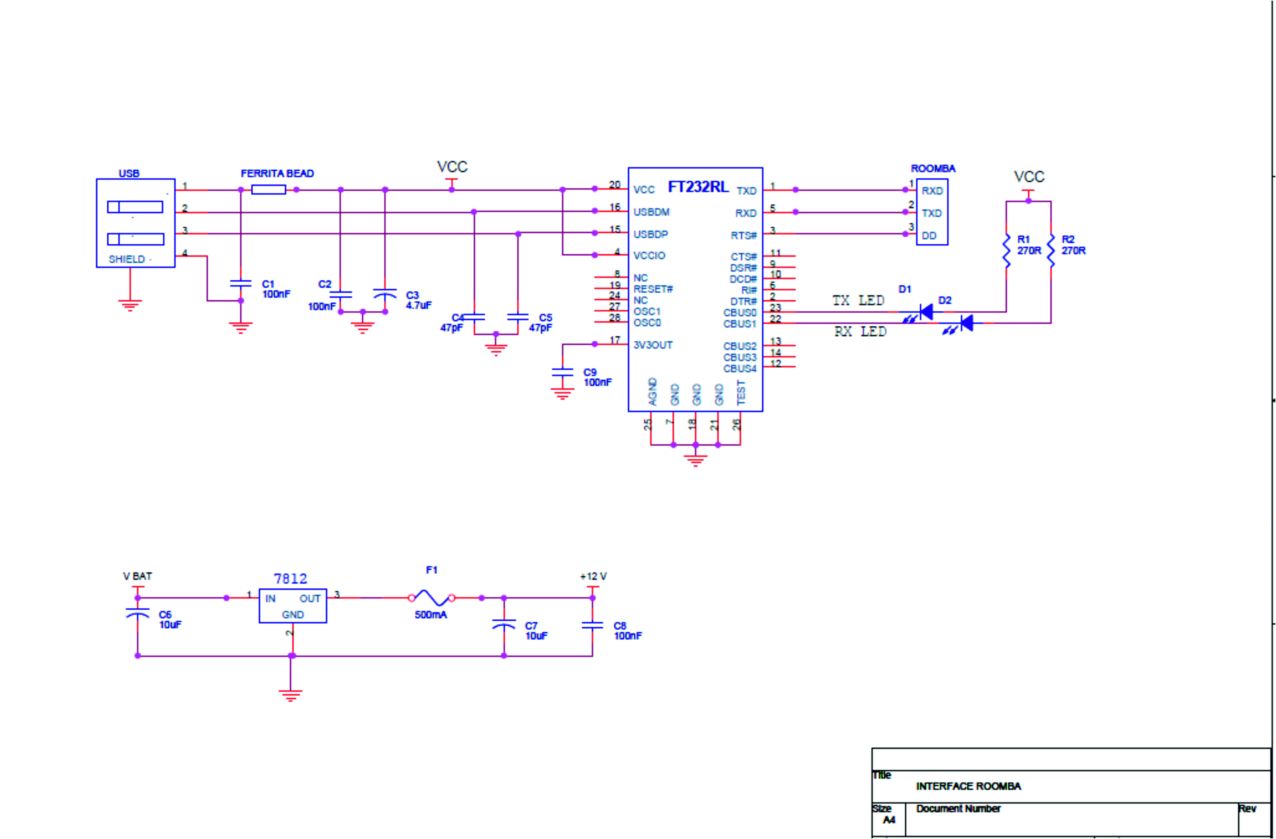Select the 7812 voltage regulator block

coord(292,605)
